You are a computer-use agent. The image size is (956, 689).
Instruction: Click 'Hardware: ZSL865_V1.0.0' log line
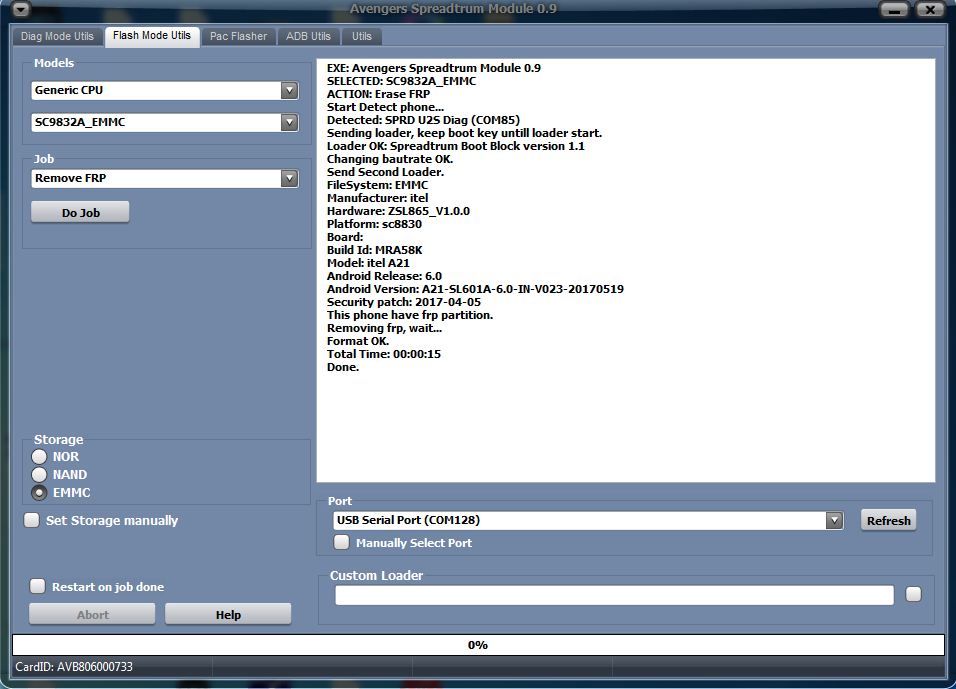click(398, 211)
